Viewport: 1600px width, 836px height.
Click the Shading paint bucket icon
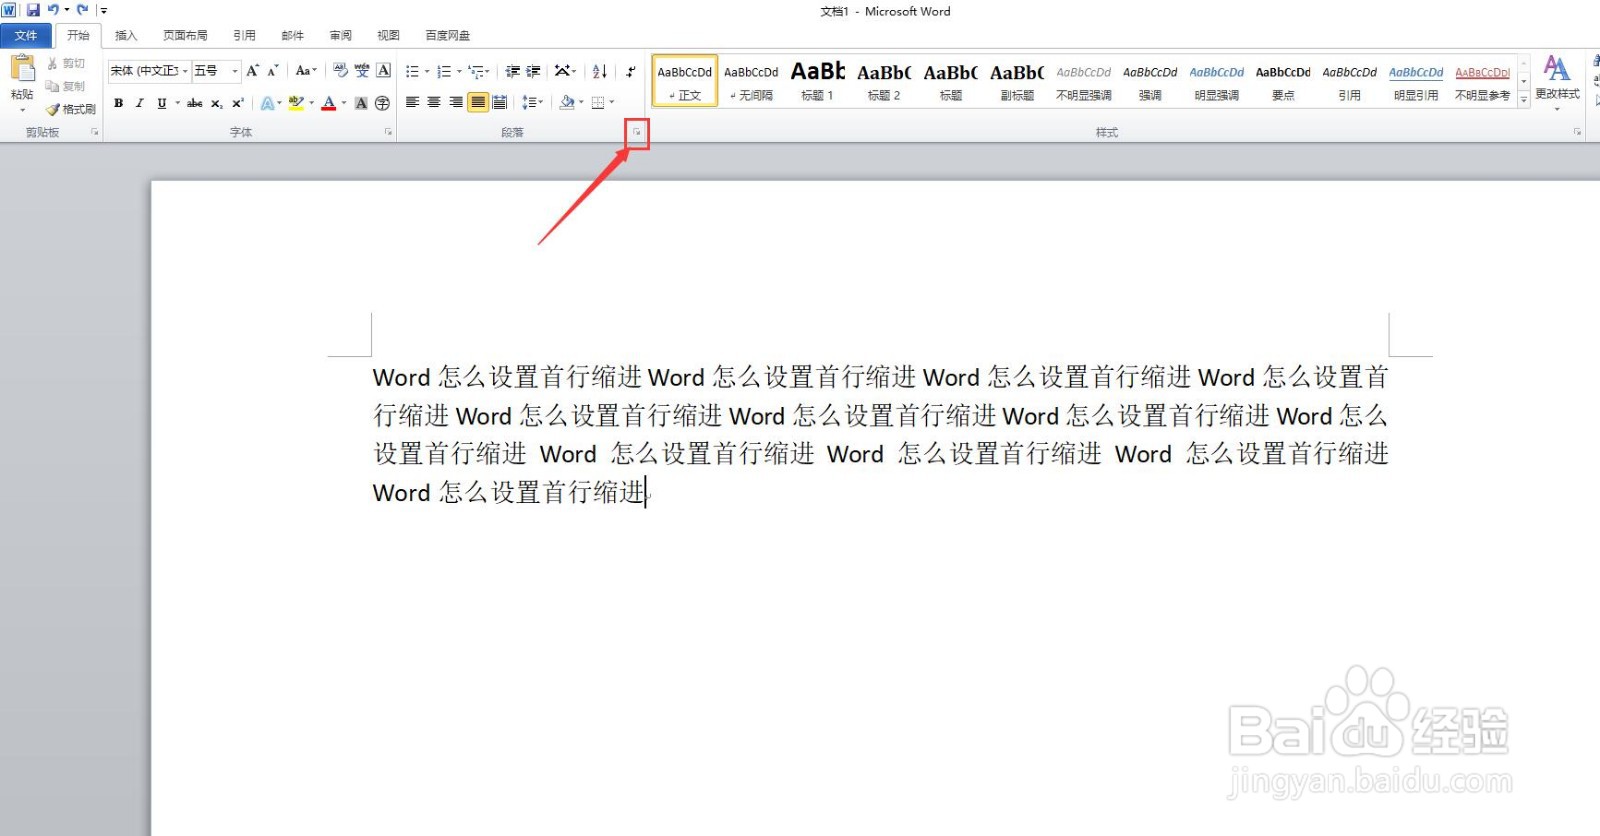click(567, 102)
